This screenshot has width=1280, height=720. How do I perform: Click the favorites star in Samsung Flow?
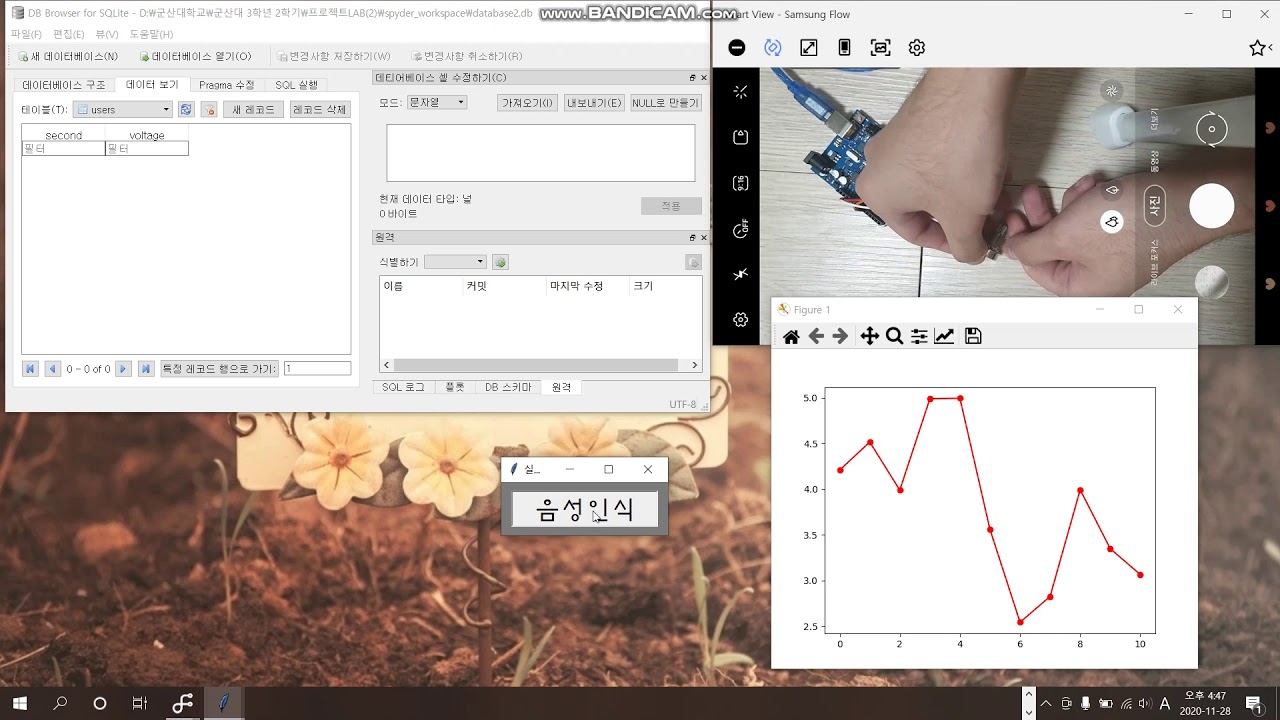coord(1257,48)
